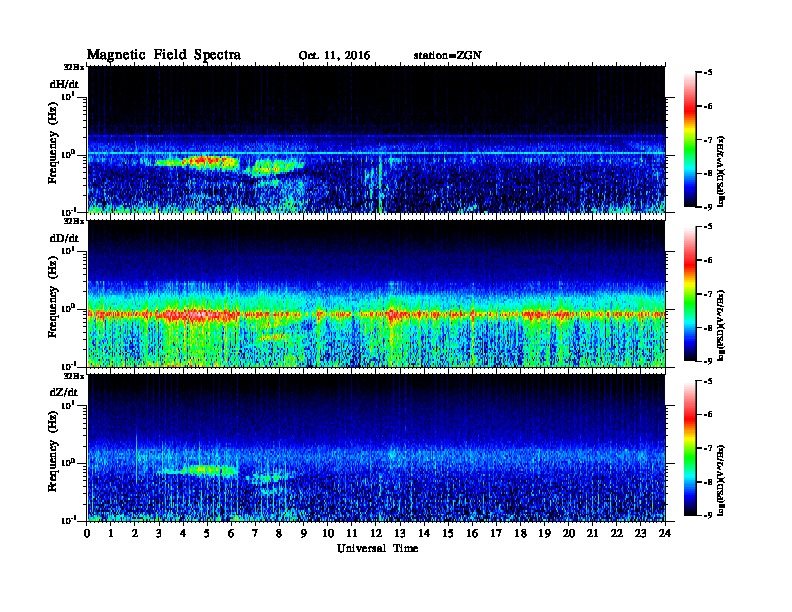Click the "station=ZGN" label
The height and width of the screenshot is (612, 792).
coord(448,56)
